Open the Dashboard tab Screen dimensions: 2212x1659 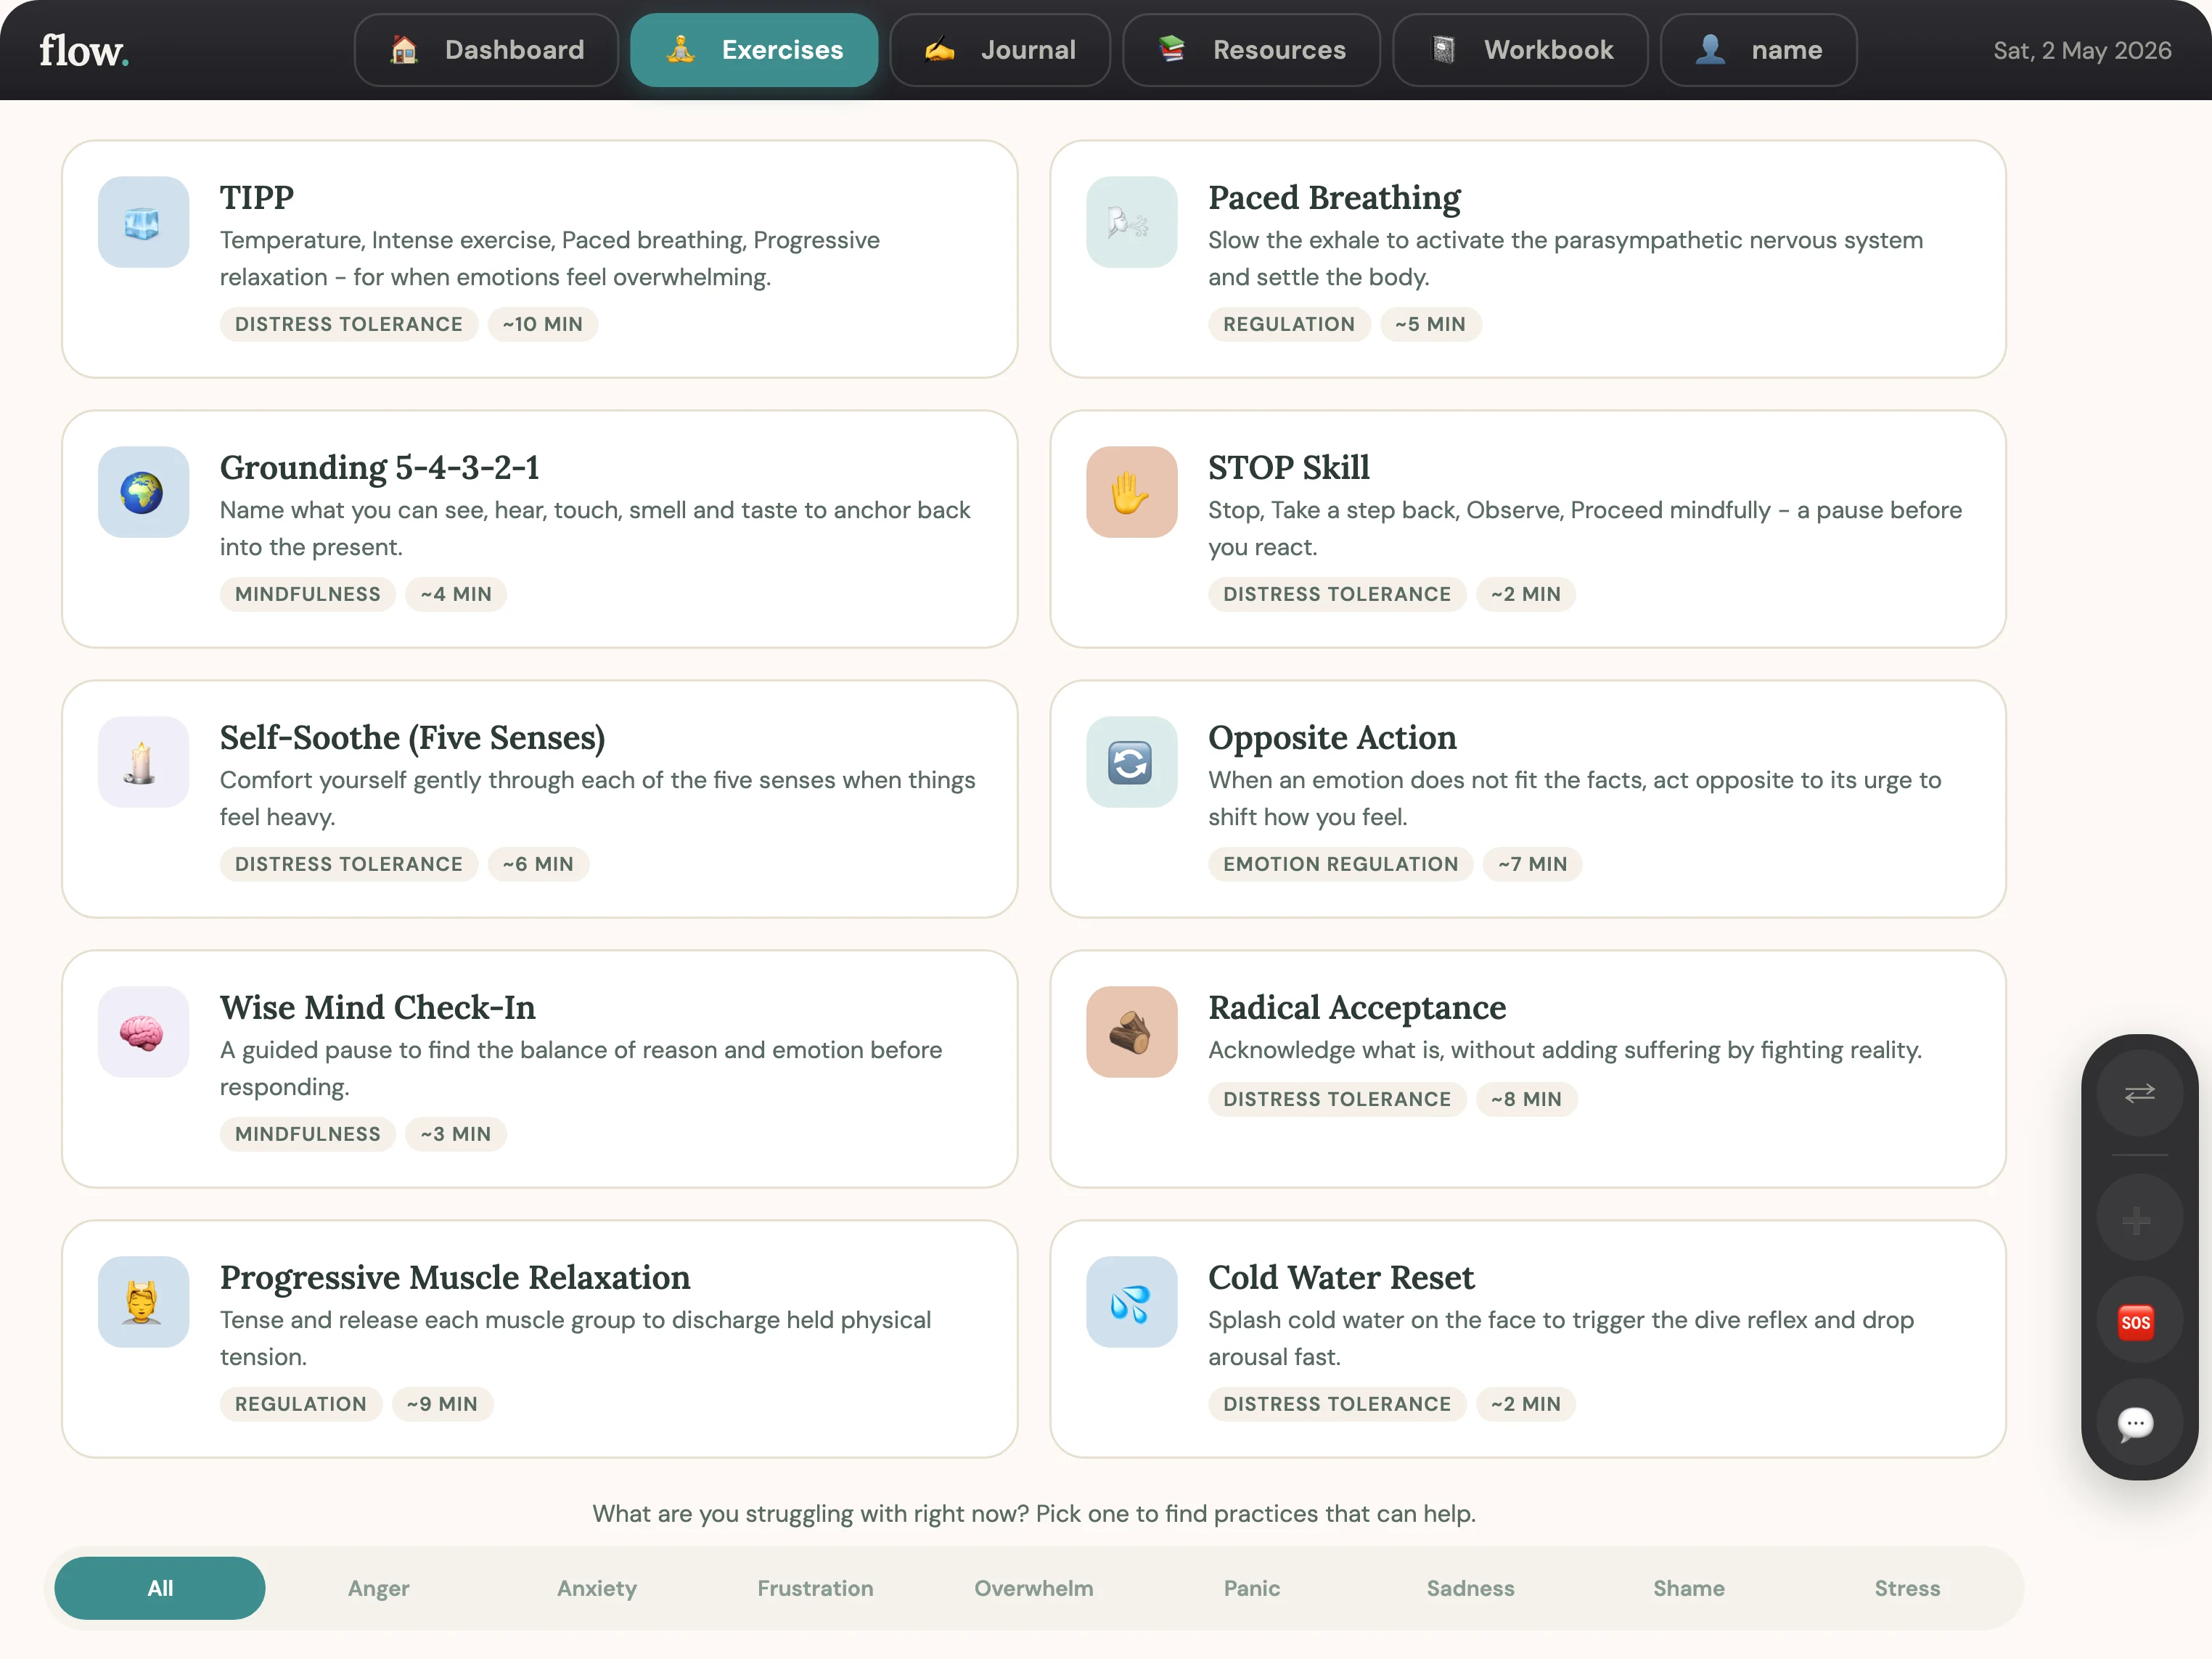[486, 50]
